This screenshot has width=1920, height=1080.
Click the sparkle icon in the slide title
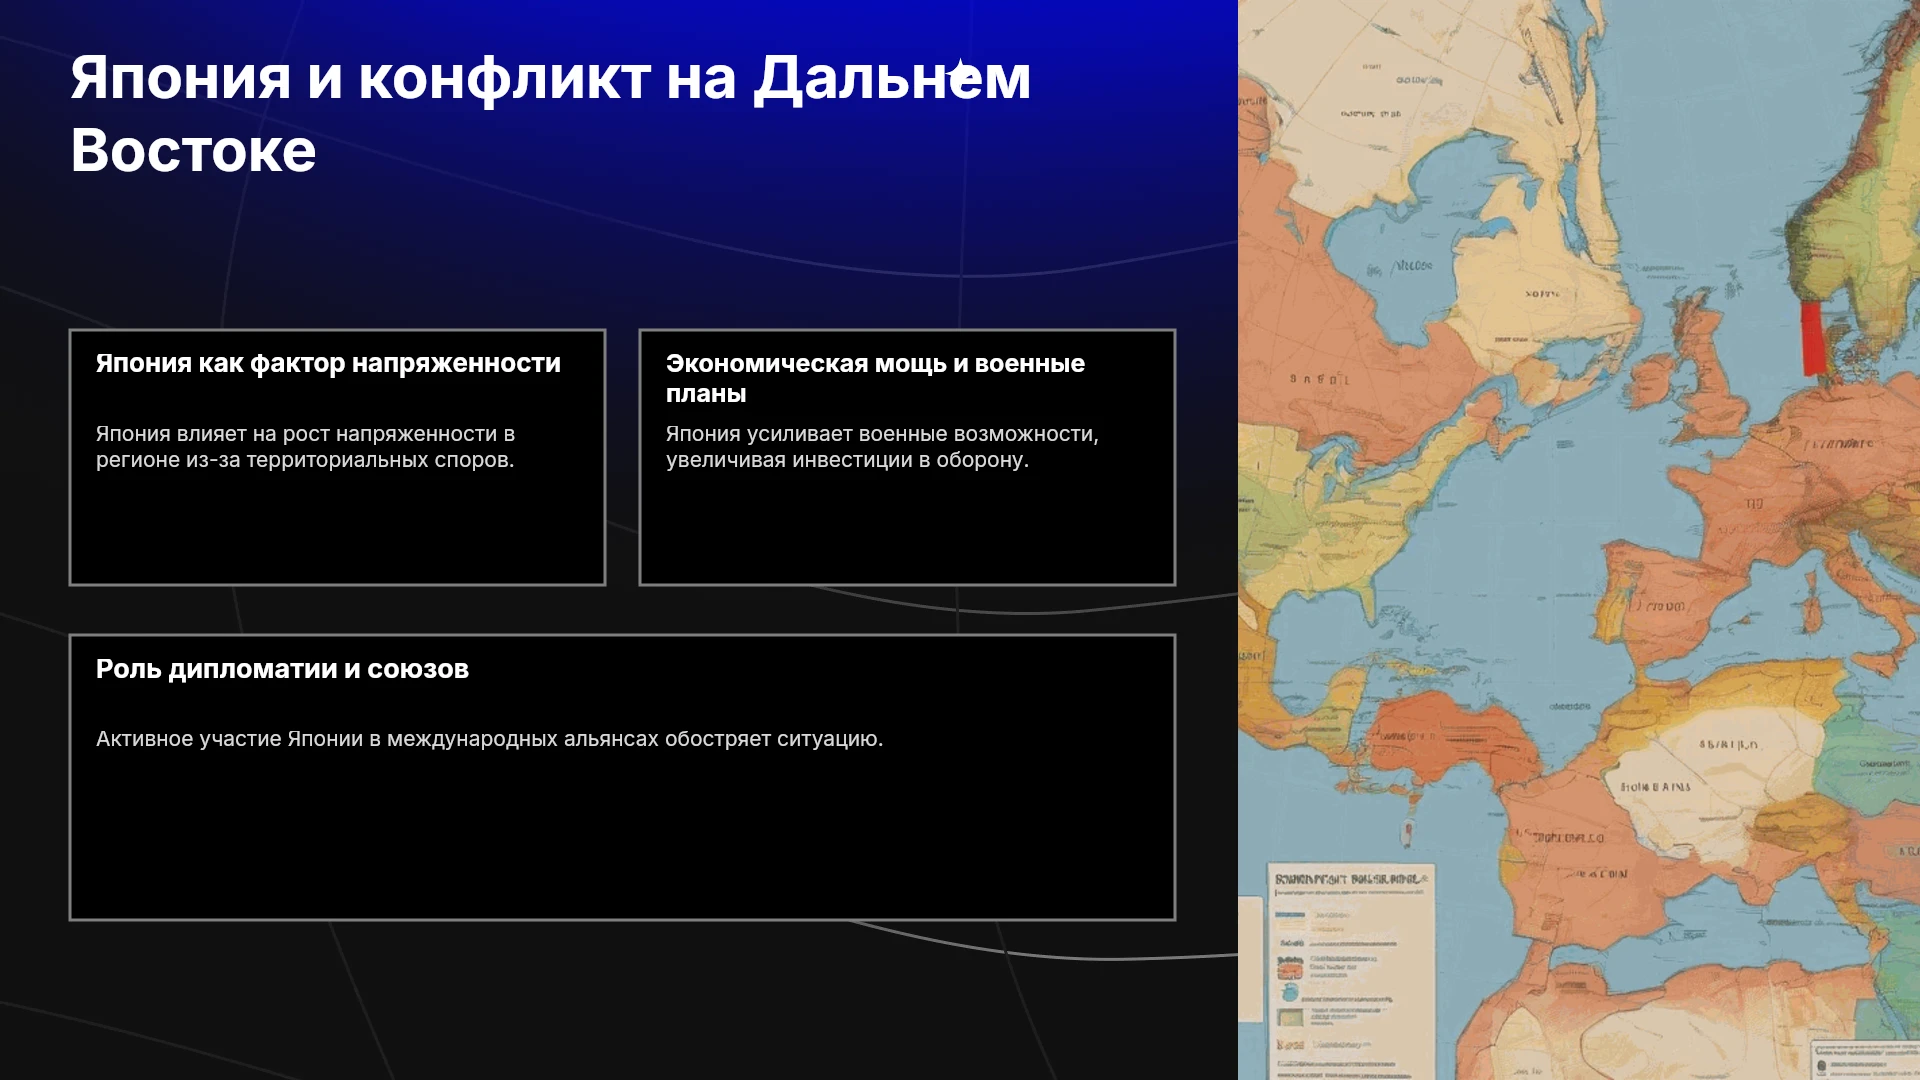pos(963,76)
